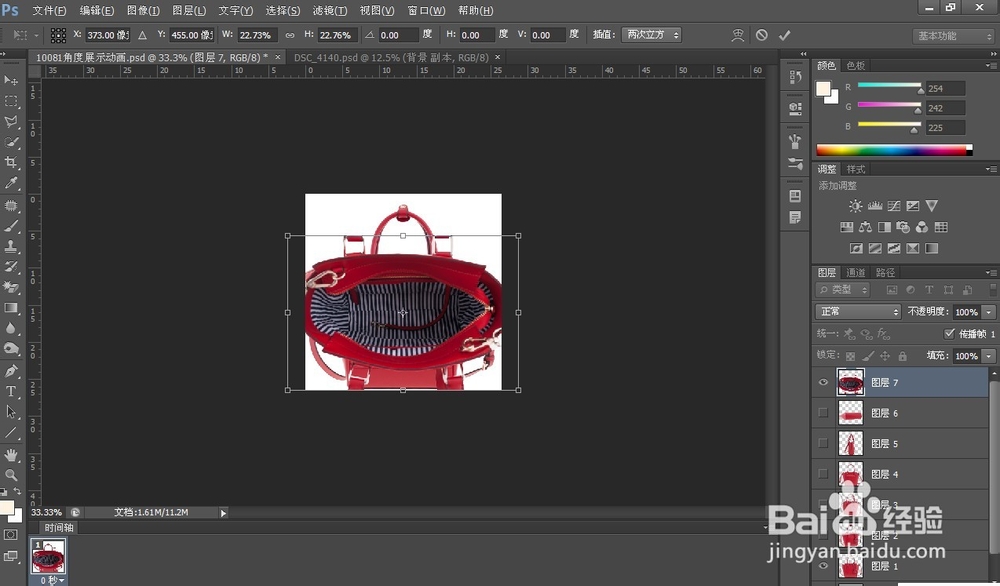
Task: Select the Path Selection tool
Action: pyautogui.click(x=11, y=412)
